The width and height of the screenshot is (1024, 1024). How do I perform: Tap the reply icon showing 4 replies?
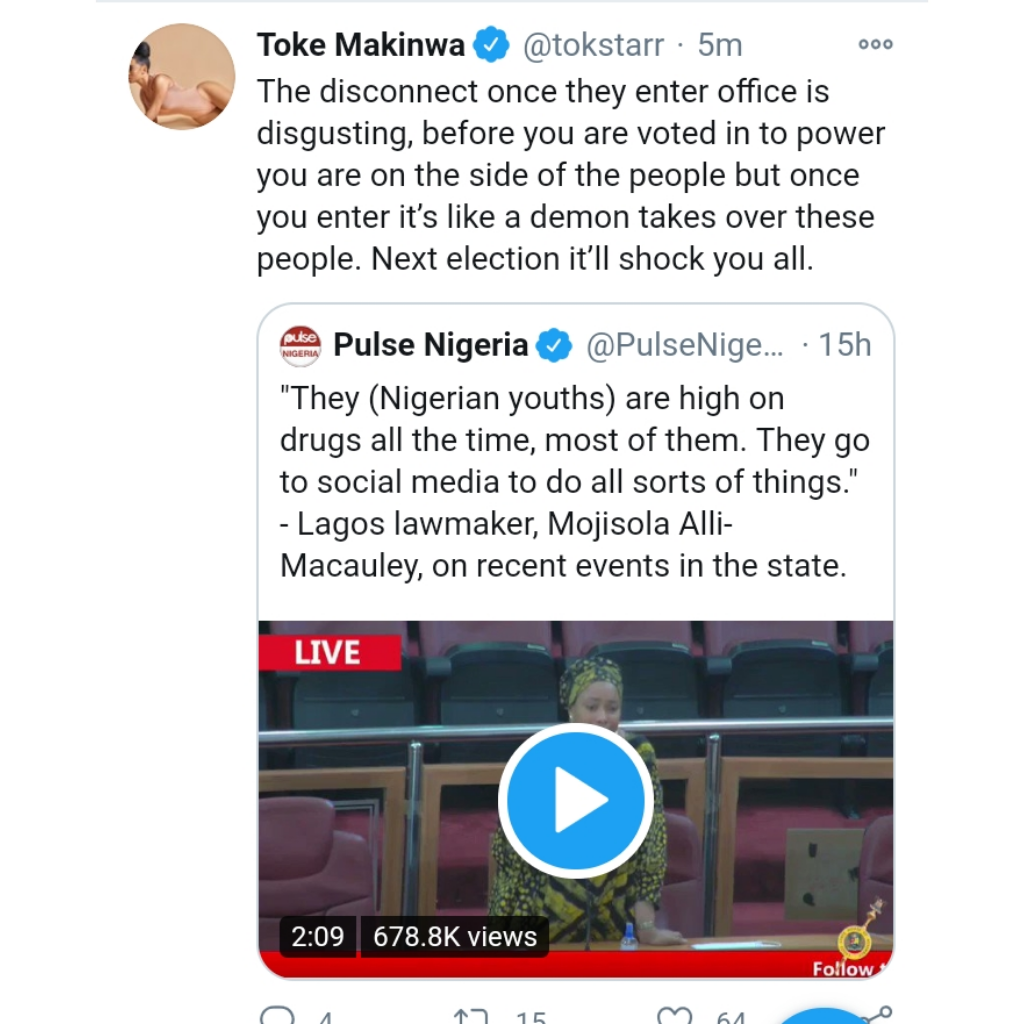click(281, 1015)
